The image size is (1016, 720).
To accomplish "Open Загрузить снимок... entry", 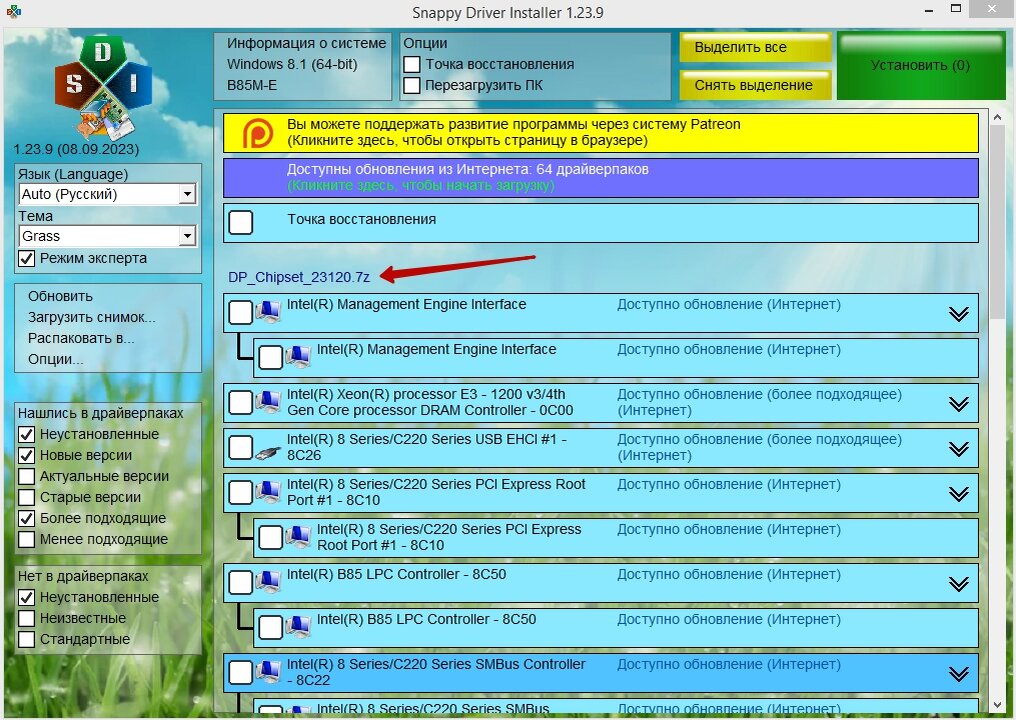I will 91,318.
